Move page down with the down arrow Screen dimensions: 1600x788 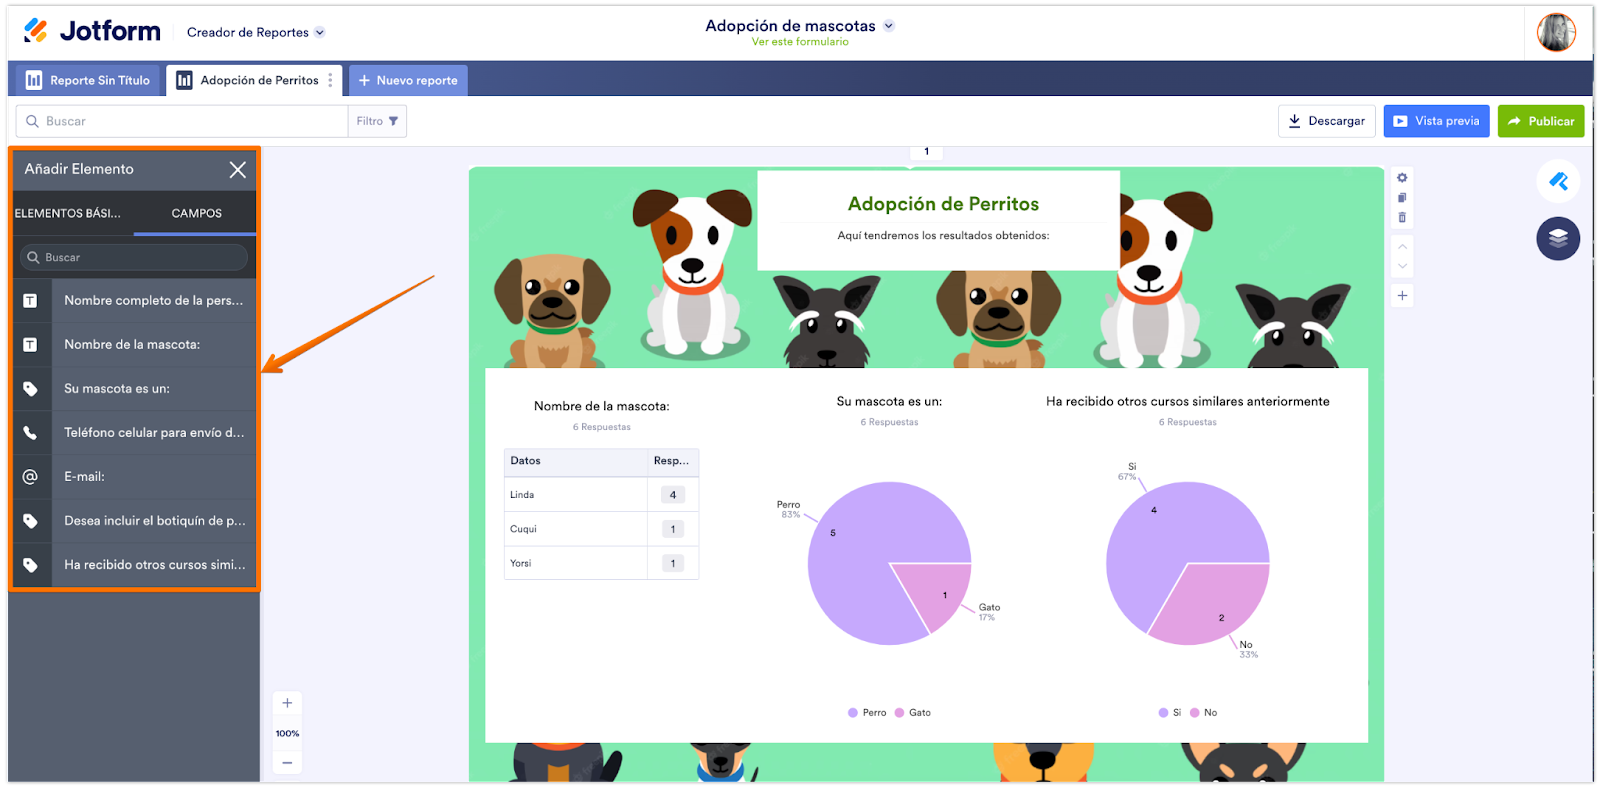coord(1402,266)
